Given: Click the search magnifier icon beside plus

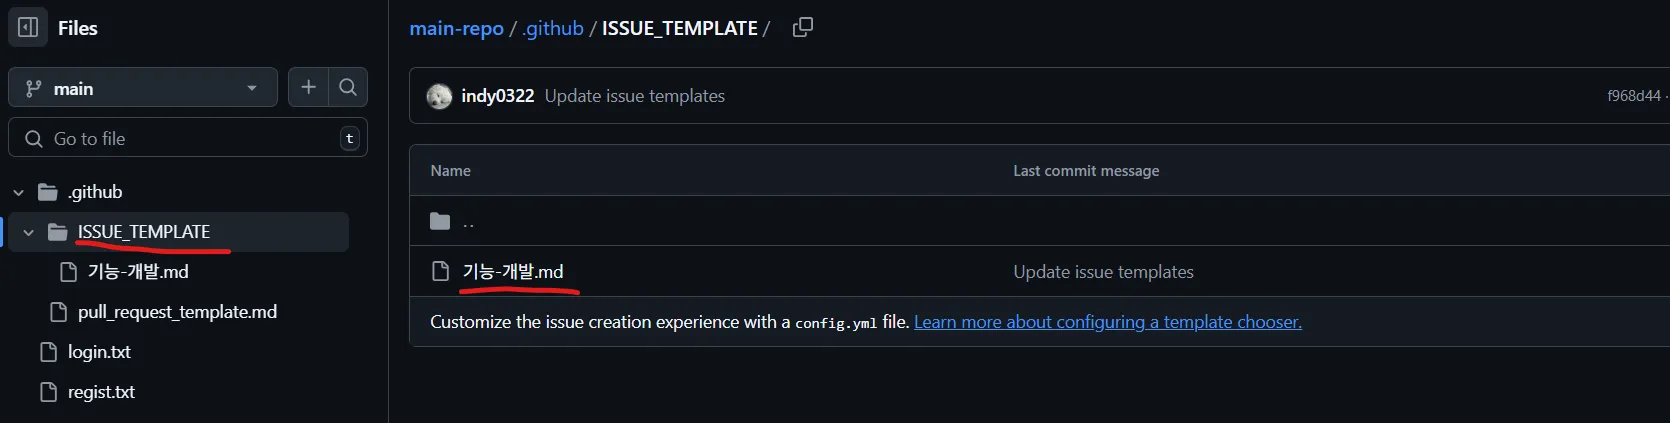Looking at the screenshot, I should pyautogui.click(x=348, y=88).
